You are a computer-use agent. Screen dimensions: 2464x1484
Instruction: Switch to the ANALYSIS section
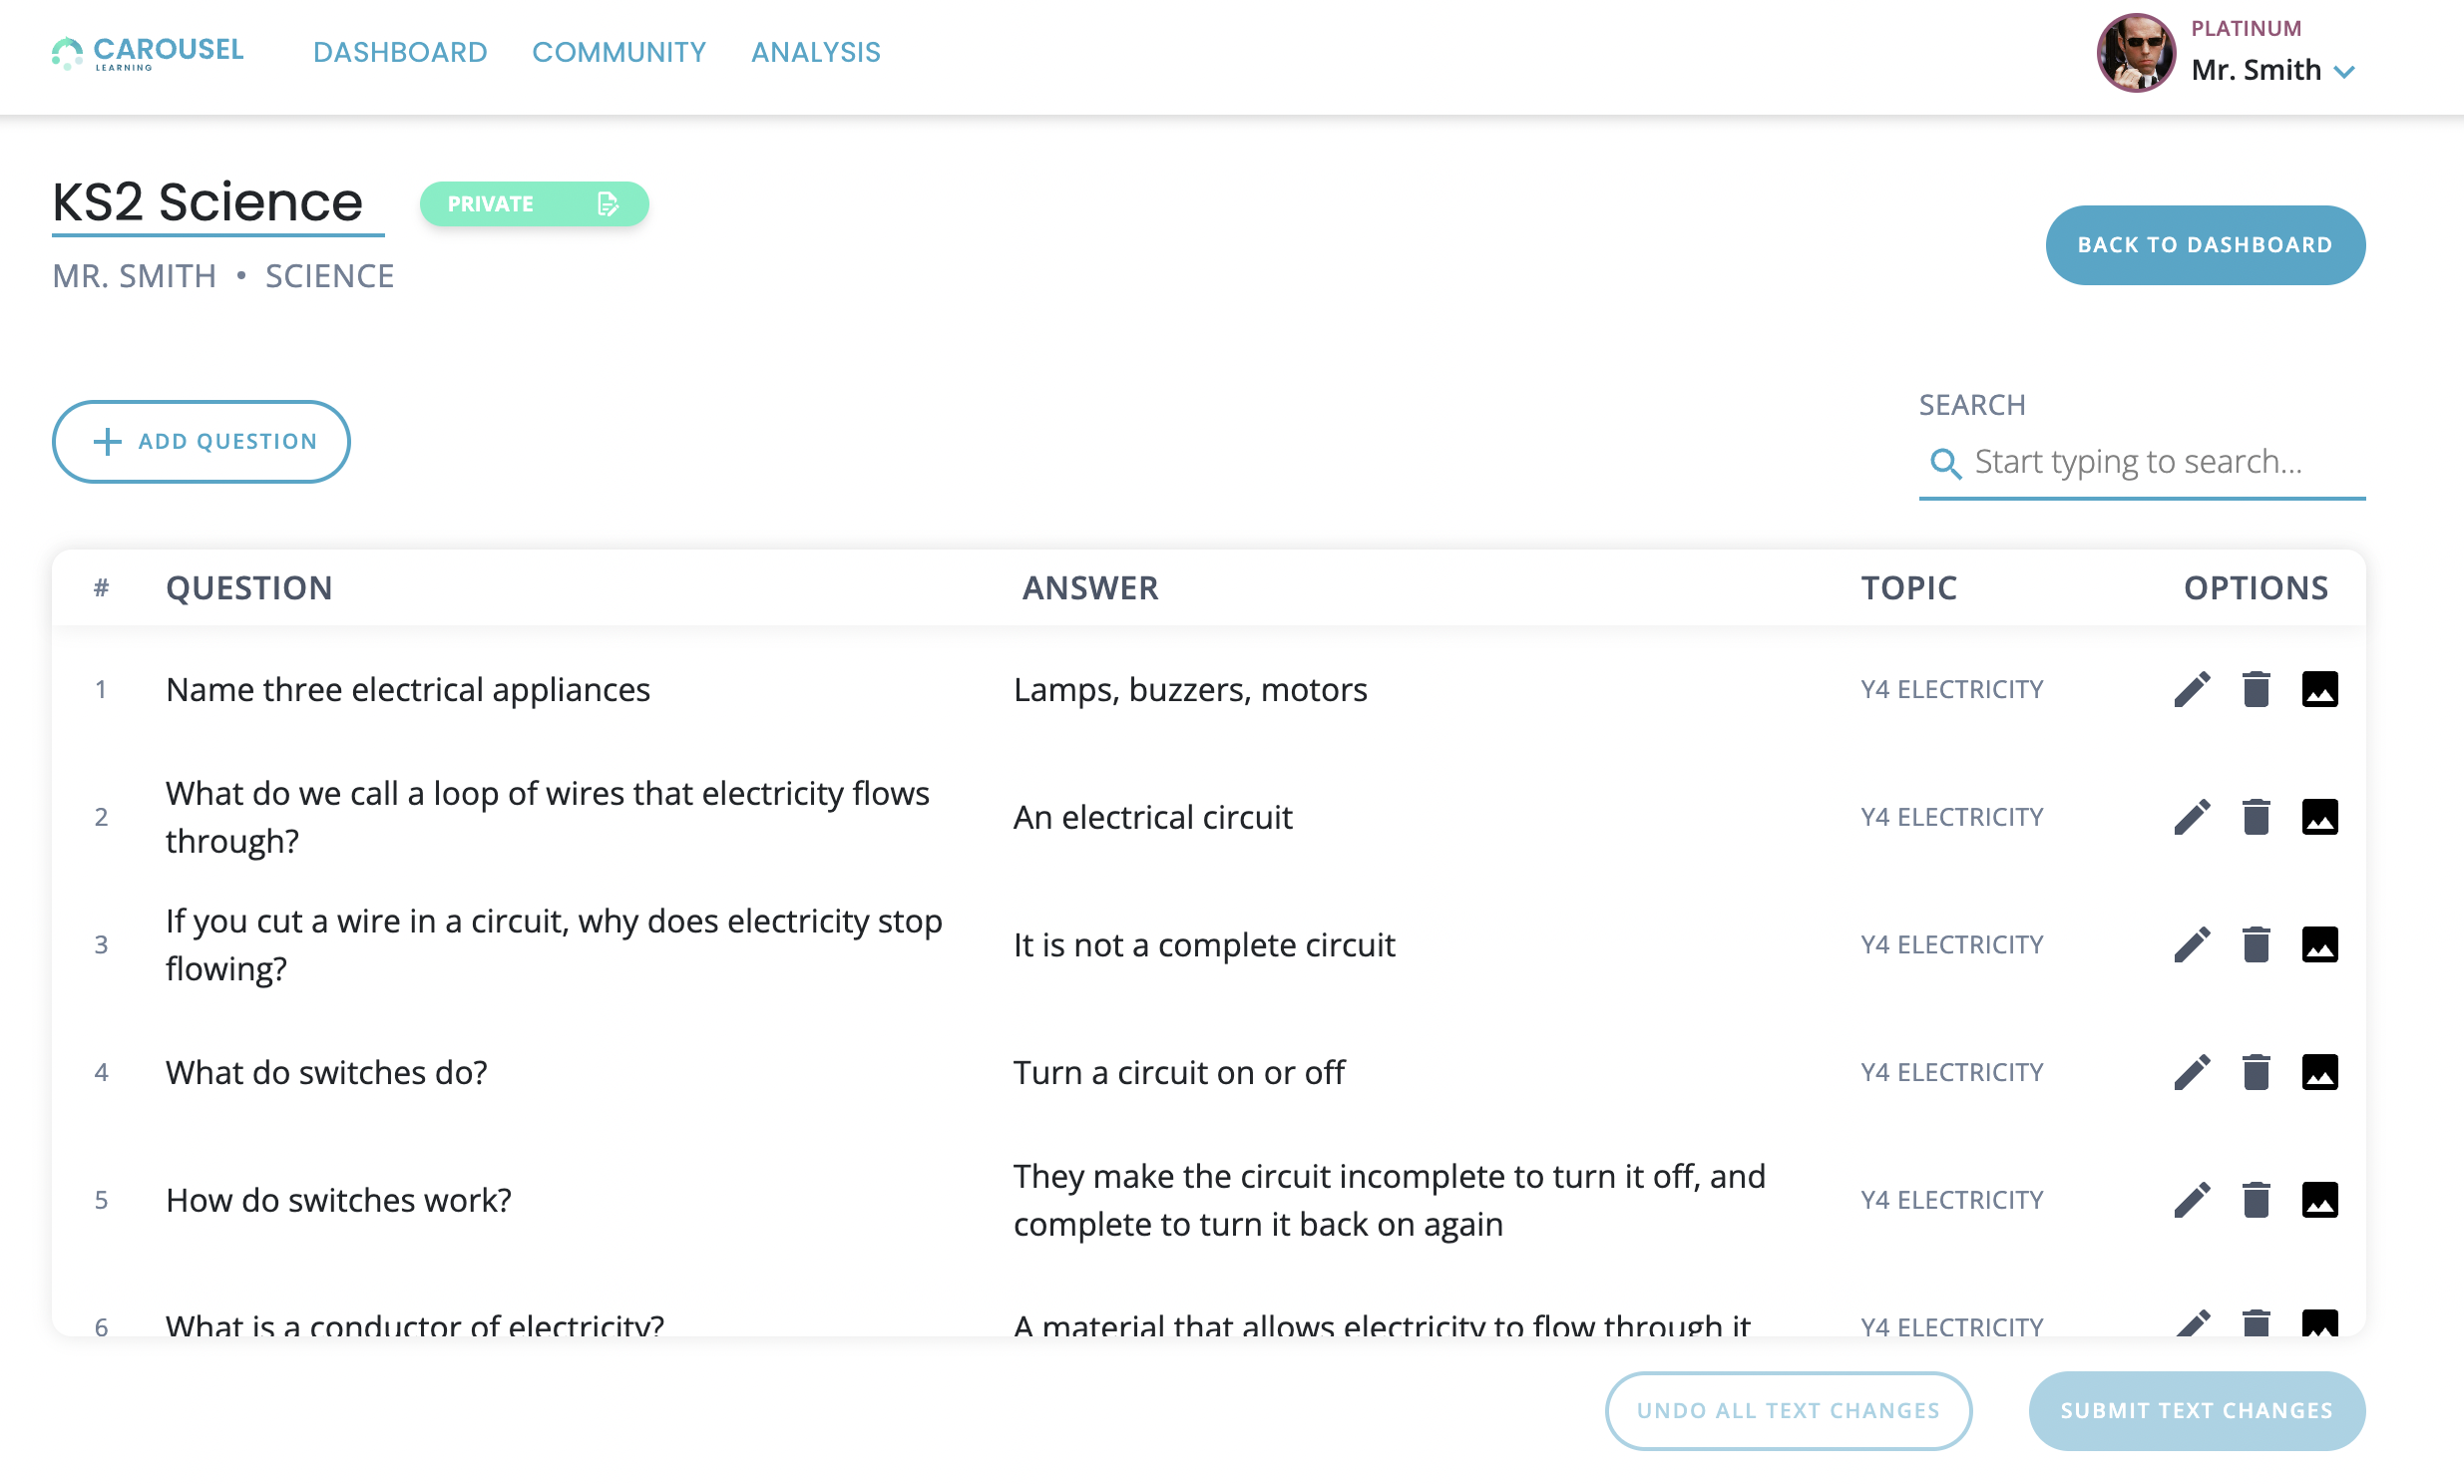click(815, 52)
